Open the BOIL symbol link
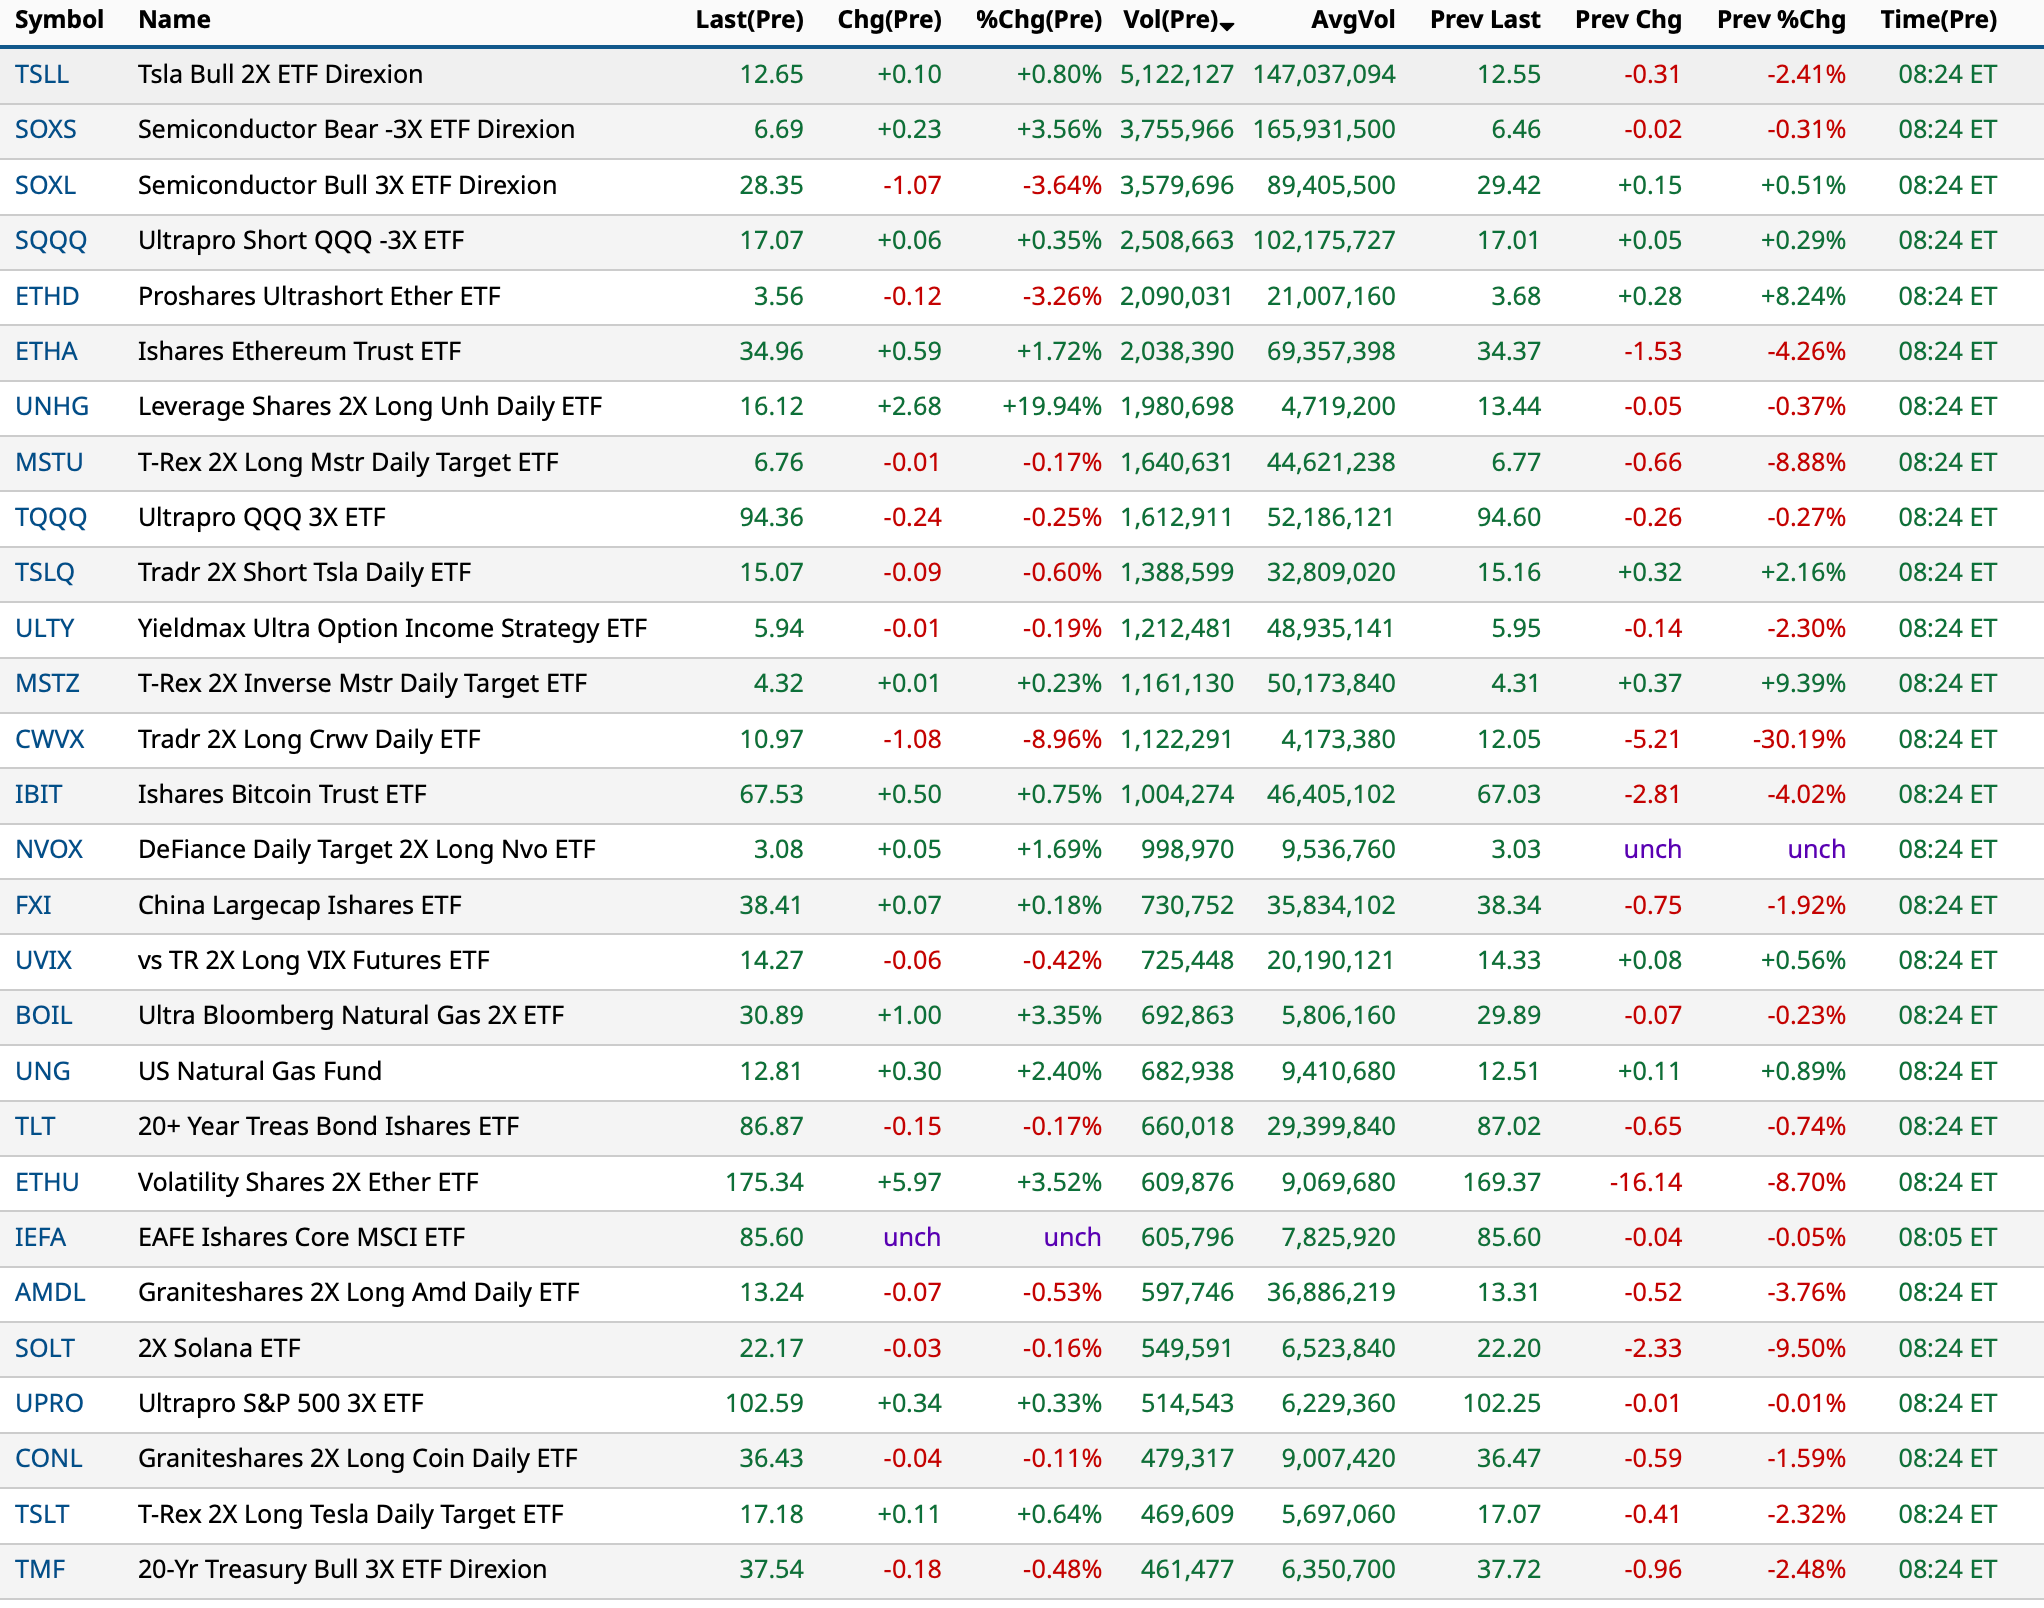Screen dimensions: 2044x1608 [44, 1016]
